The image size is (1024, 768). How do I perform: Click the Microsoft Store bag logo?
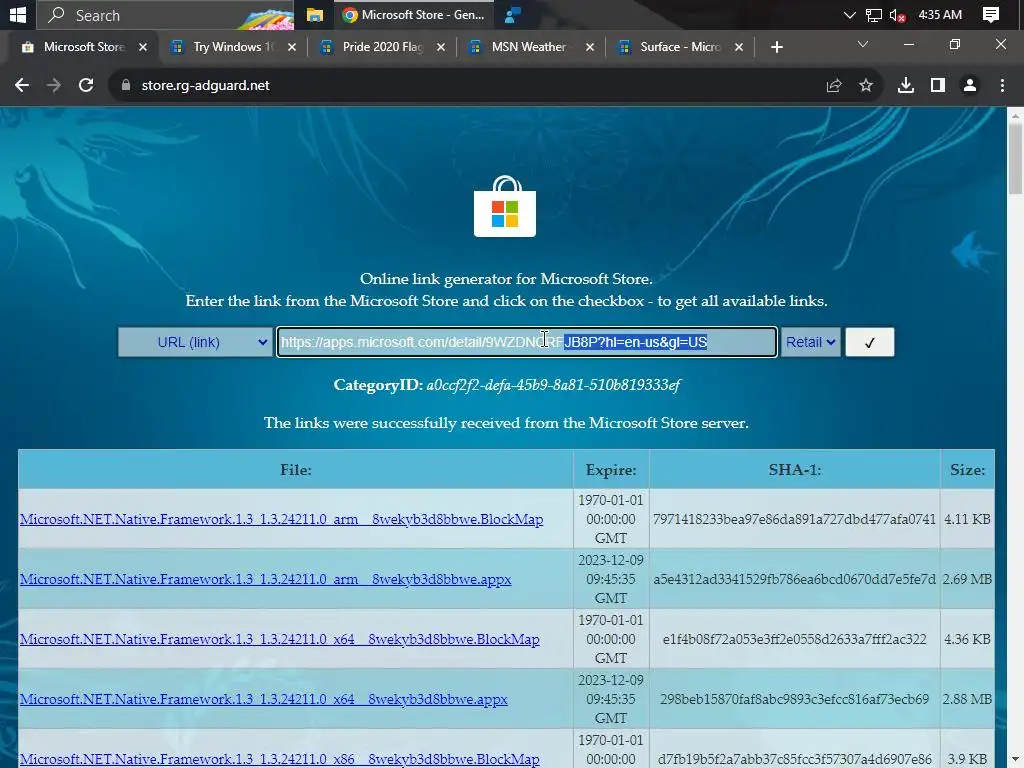pos(505,206)
